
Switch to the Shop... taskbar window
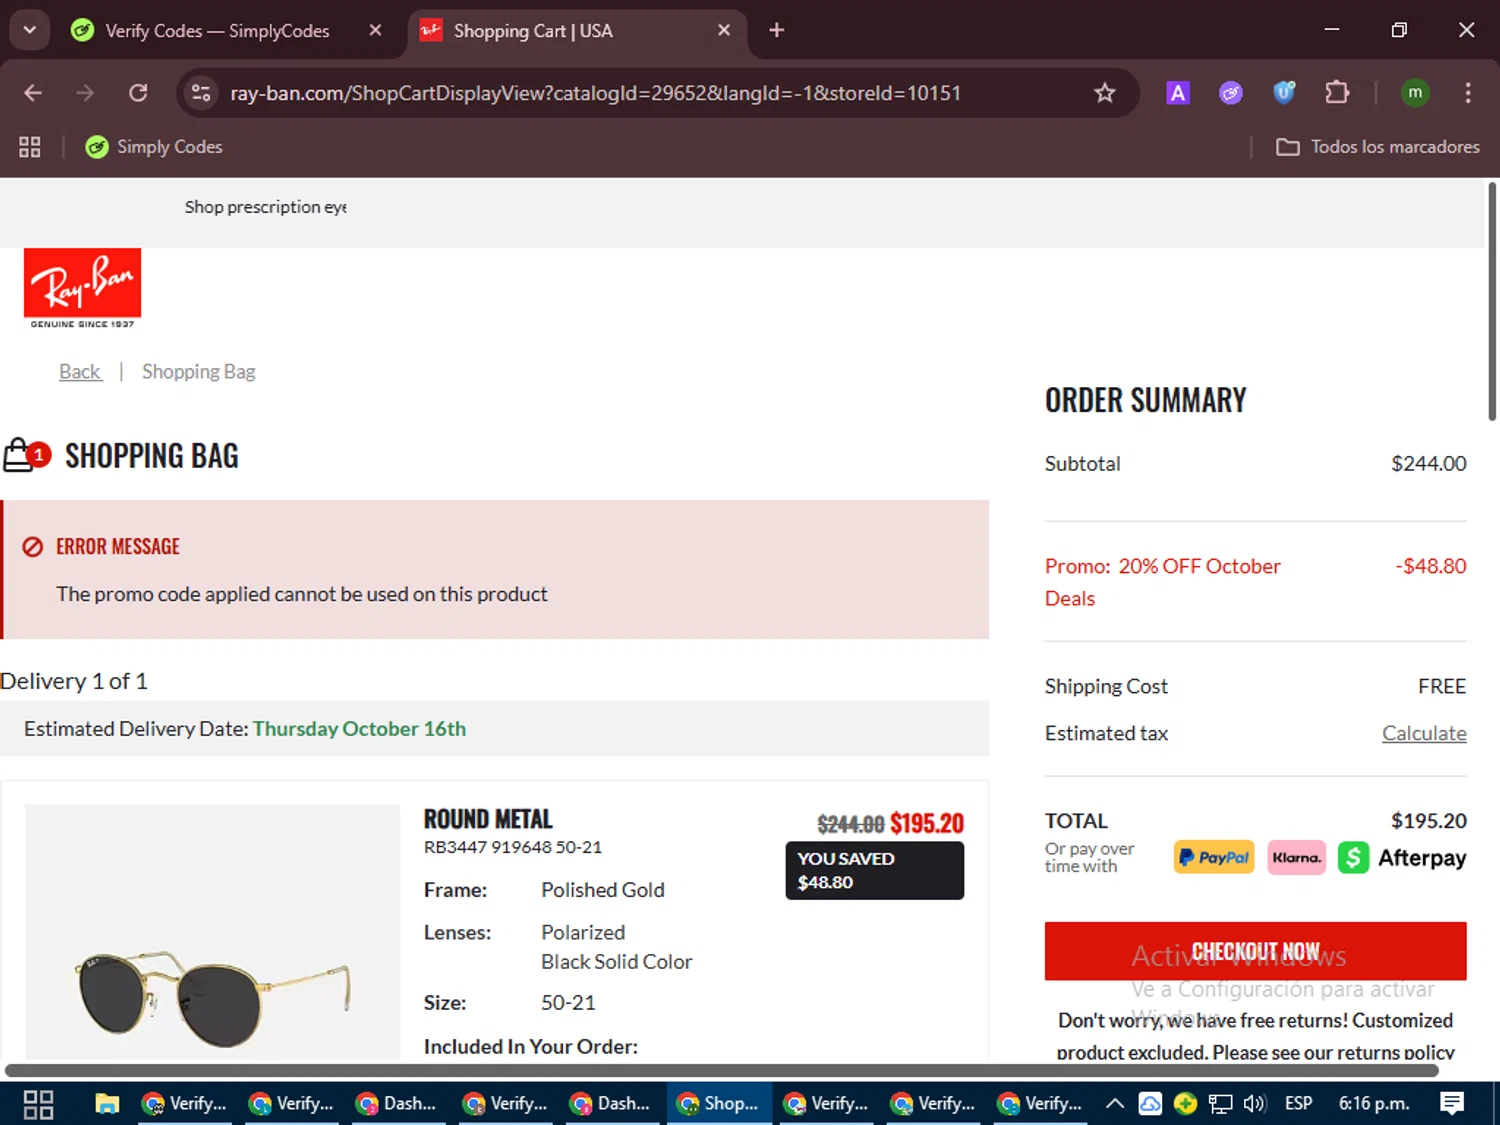point(718,1104)
